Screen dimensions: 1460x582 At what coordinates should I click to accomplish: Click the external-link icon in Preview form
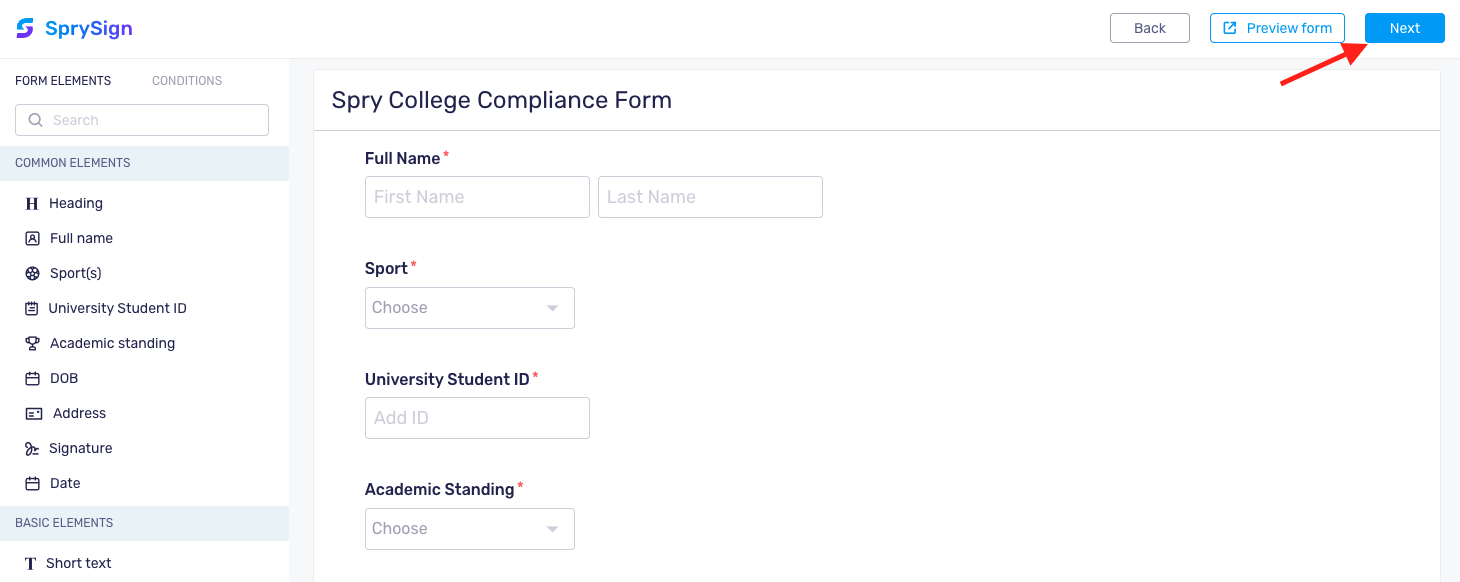pyautogui.click(x=1230, y=28)
